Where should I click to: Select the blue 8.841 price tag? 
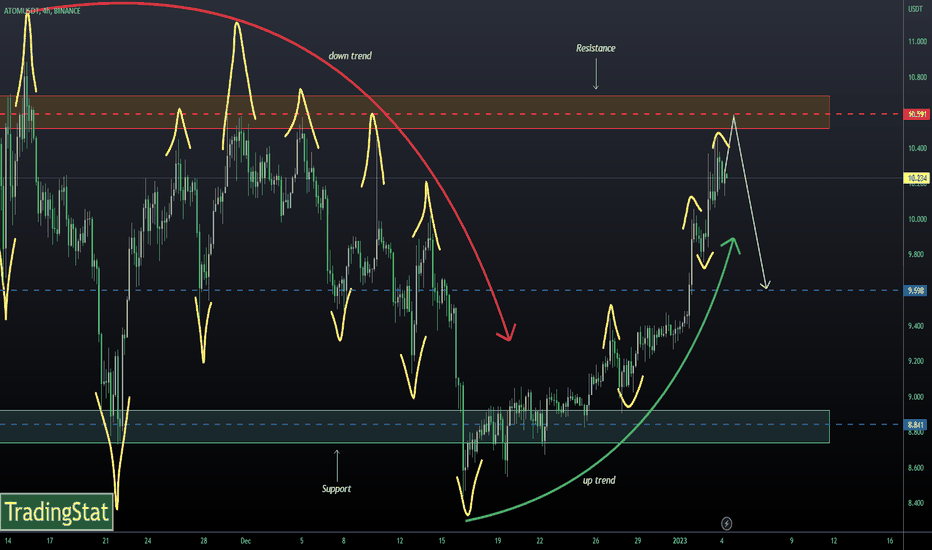(916, 425)
